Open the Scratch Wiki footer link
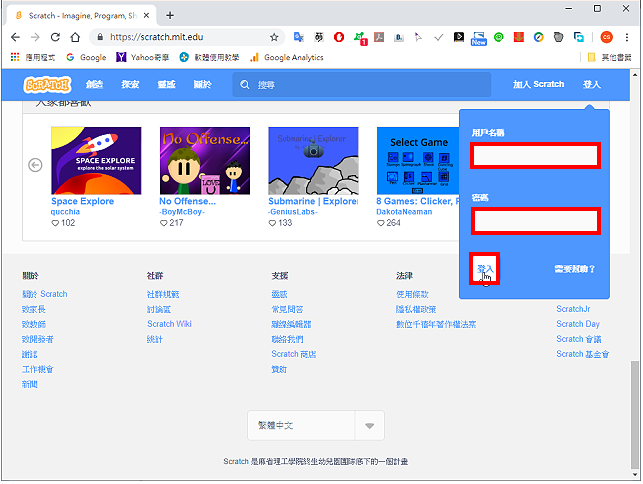The width and height of the screenshot is (643, 484). coord(169,324)
